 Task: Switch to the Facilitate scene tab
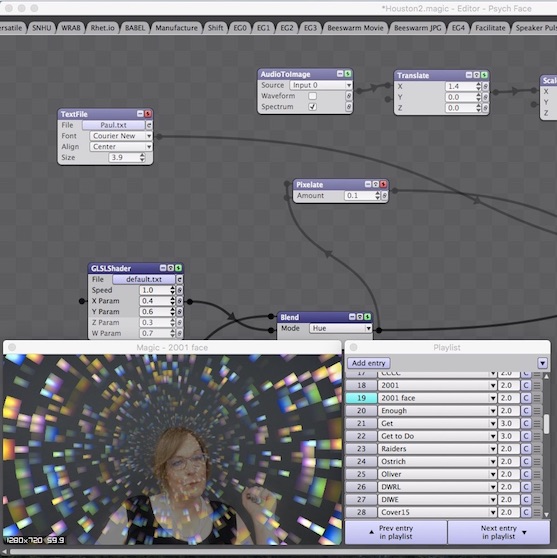(x=490, y=28)
